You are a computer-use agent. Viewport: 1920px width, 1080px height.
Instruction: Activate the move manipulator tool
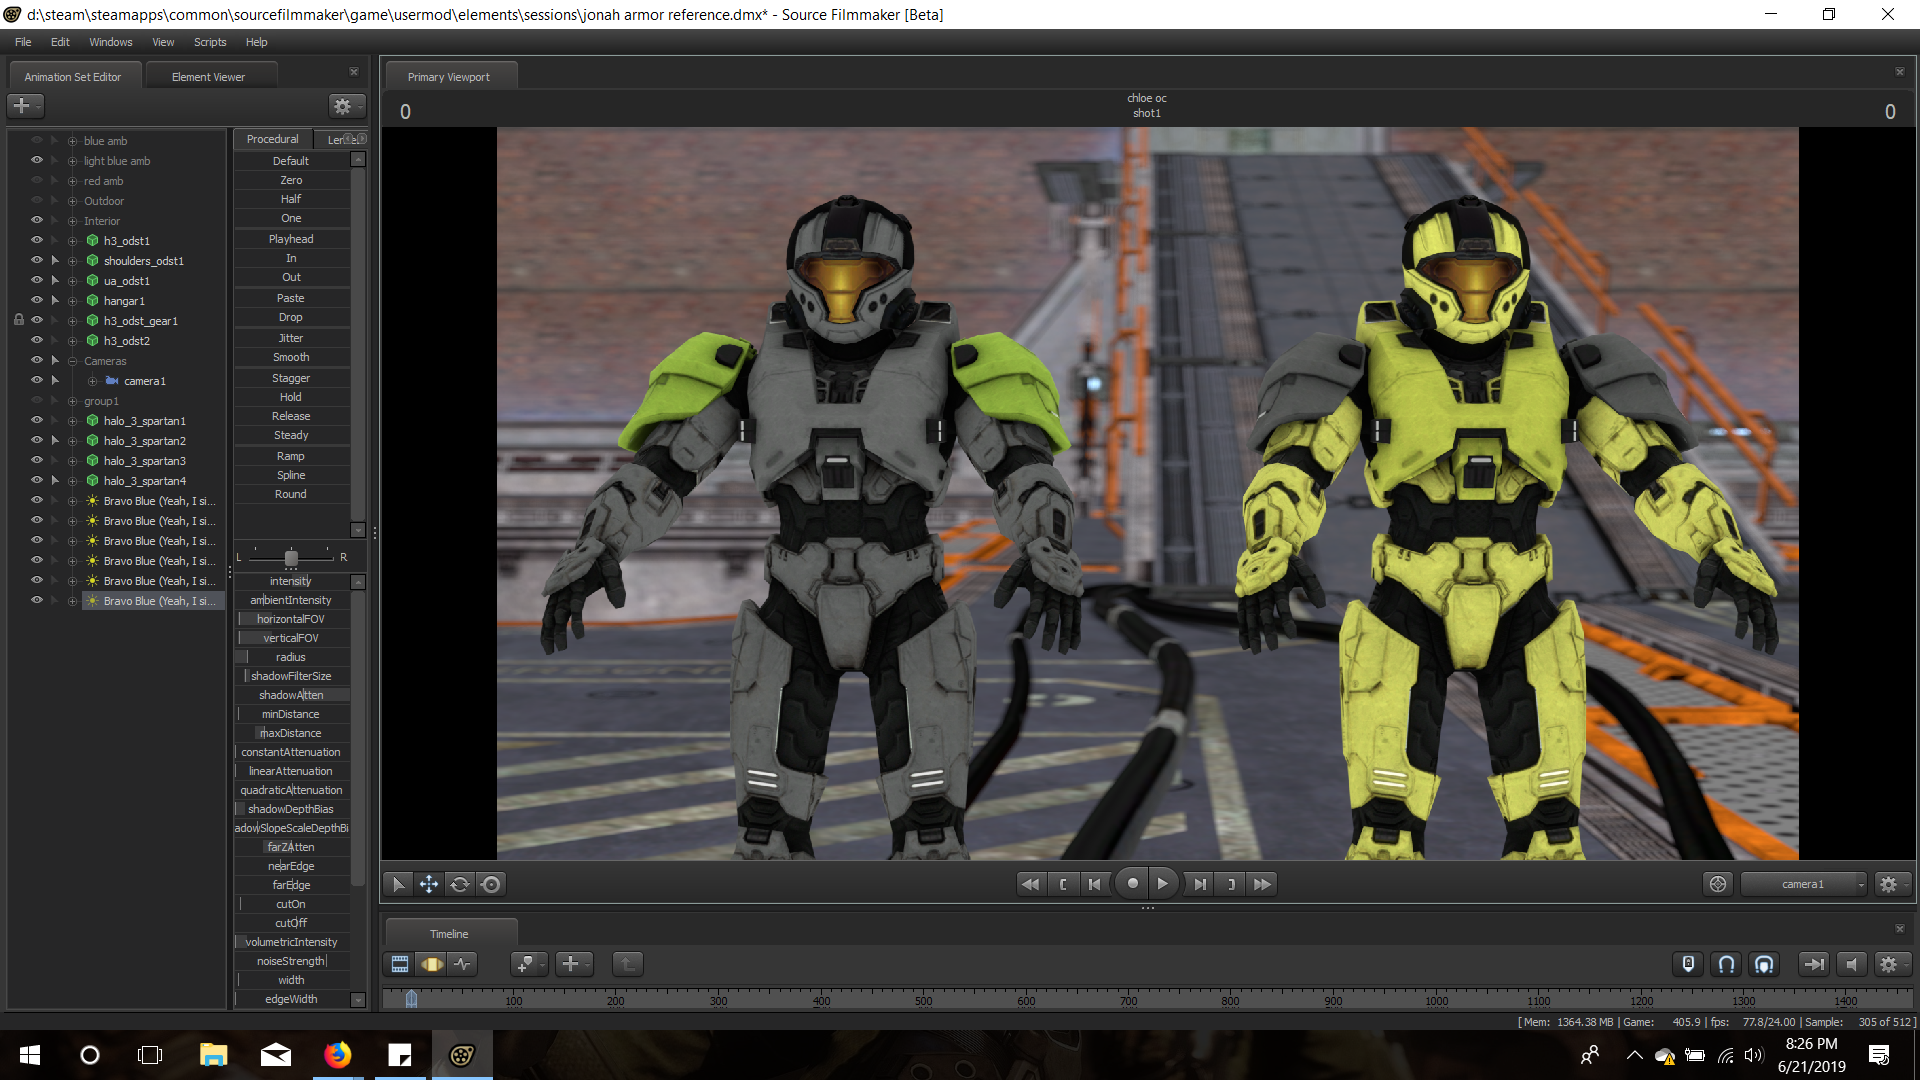(x=429, y=884)
